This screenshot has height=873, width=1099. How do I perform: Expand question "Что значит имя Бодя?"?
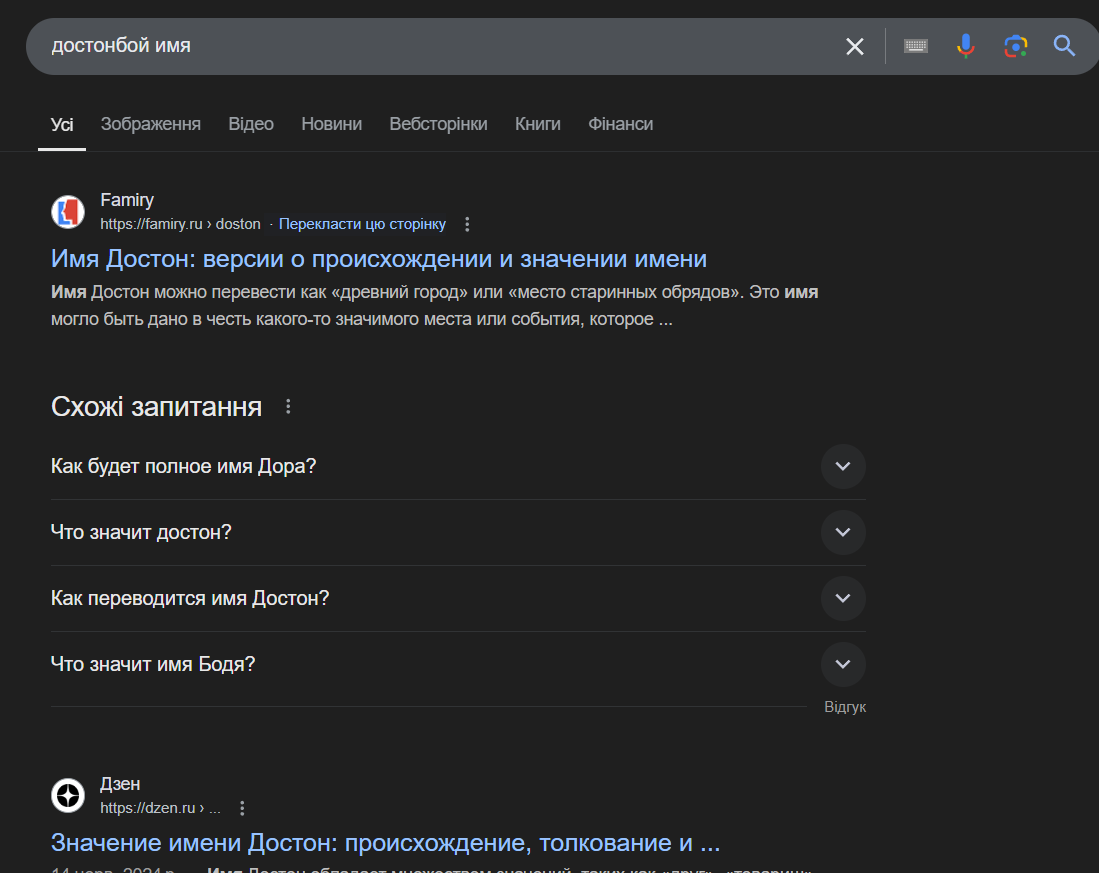pos(842,664)
